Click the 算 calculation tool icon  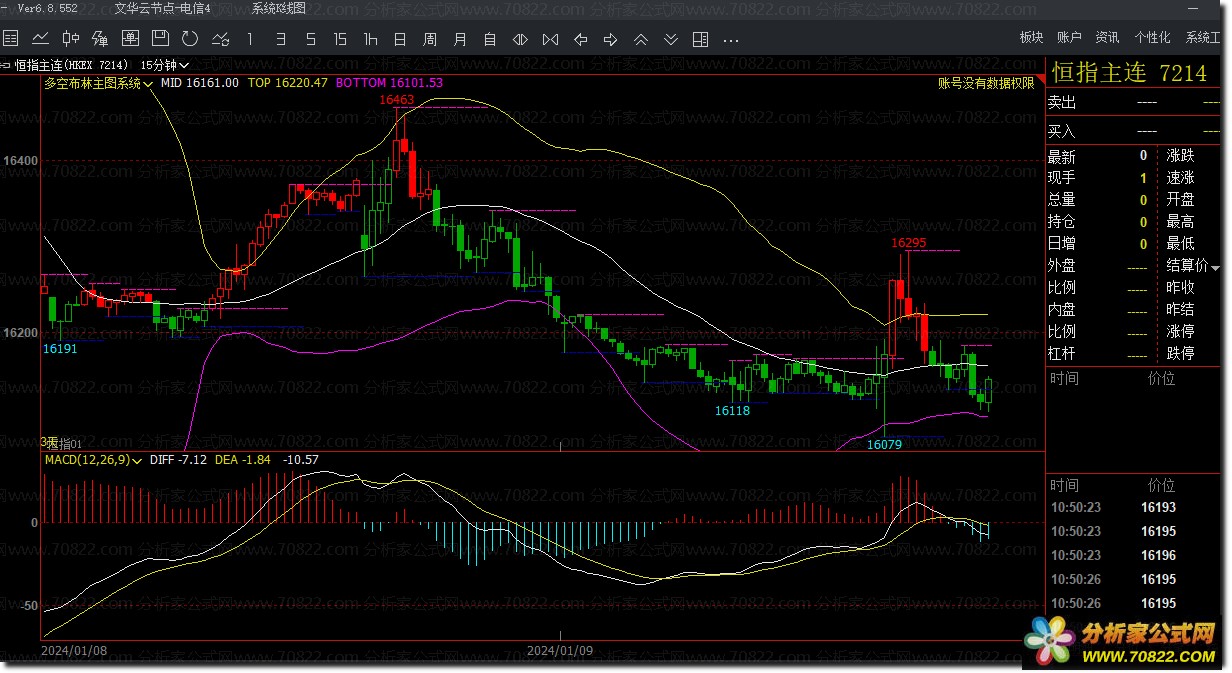point(100,39)
